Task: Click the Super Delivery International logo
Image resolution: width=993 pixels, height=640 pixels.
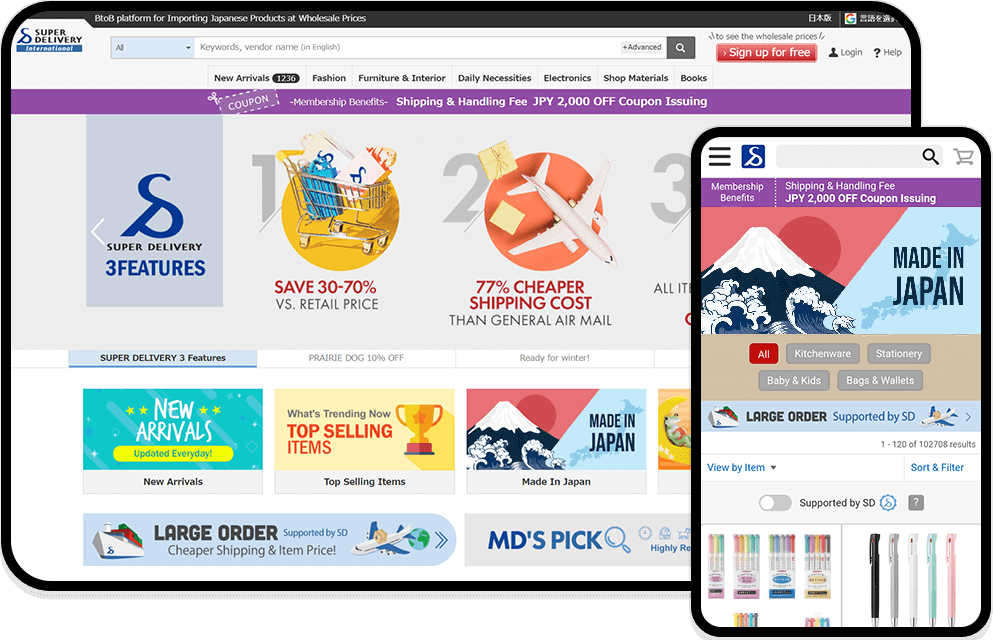Action: pyautogui.click(x=49, y=39)
